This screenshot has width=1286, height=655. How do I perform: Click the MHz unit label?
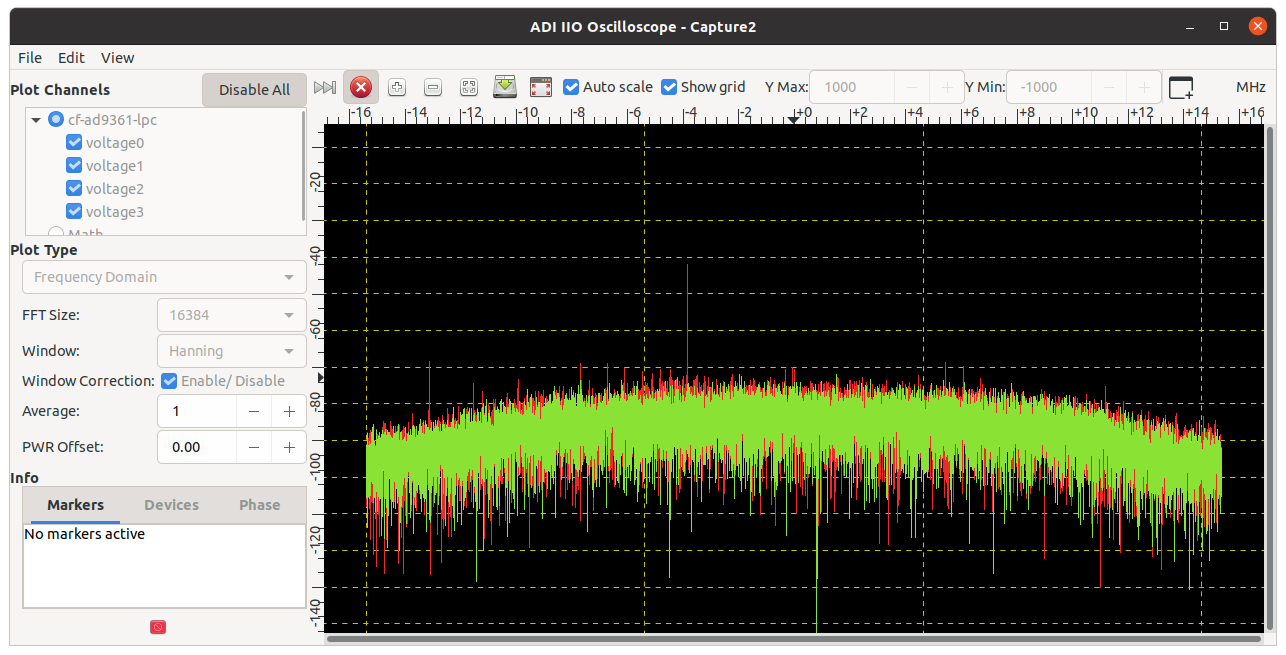coord(1251,87)
